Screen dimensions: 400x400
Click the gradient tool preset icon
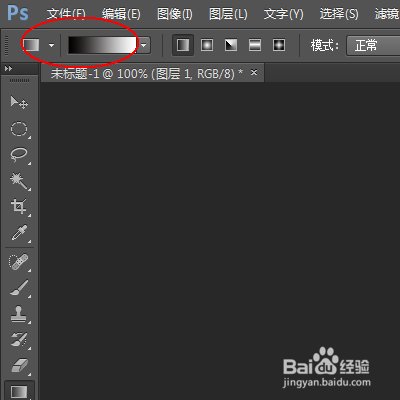point(32,45)
